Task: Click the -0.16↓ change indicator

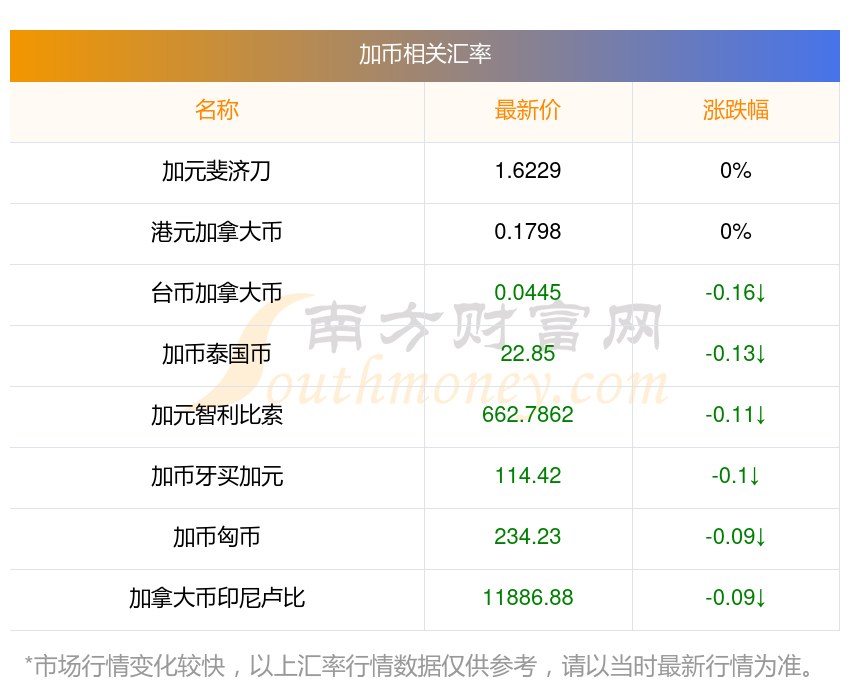Action: point(736,293)
